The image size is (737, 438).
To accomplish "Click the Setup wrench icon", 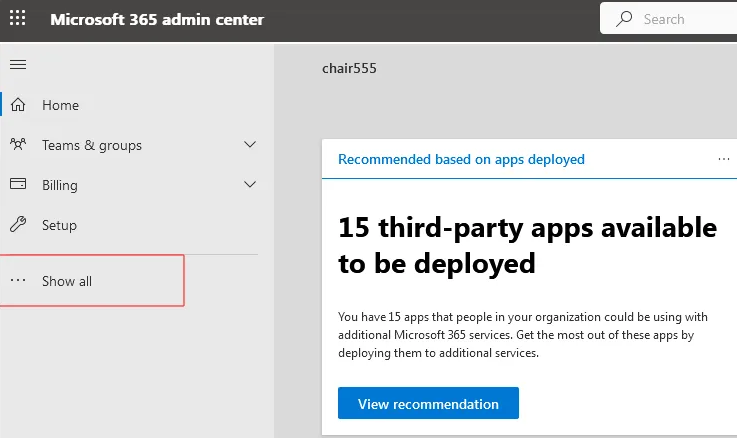I will pyautogui.click(x=18, y=225).
